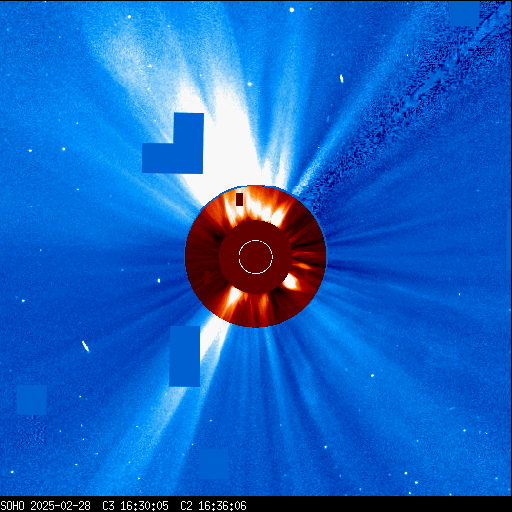Click the elongated bright streak at lower left
The image size is (512, 512).
point(86,346)
